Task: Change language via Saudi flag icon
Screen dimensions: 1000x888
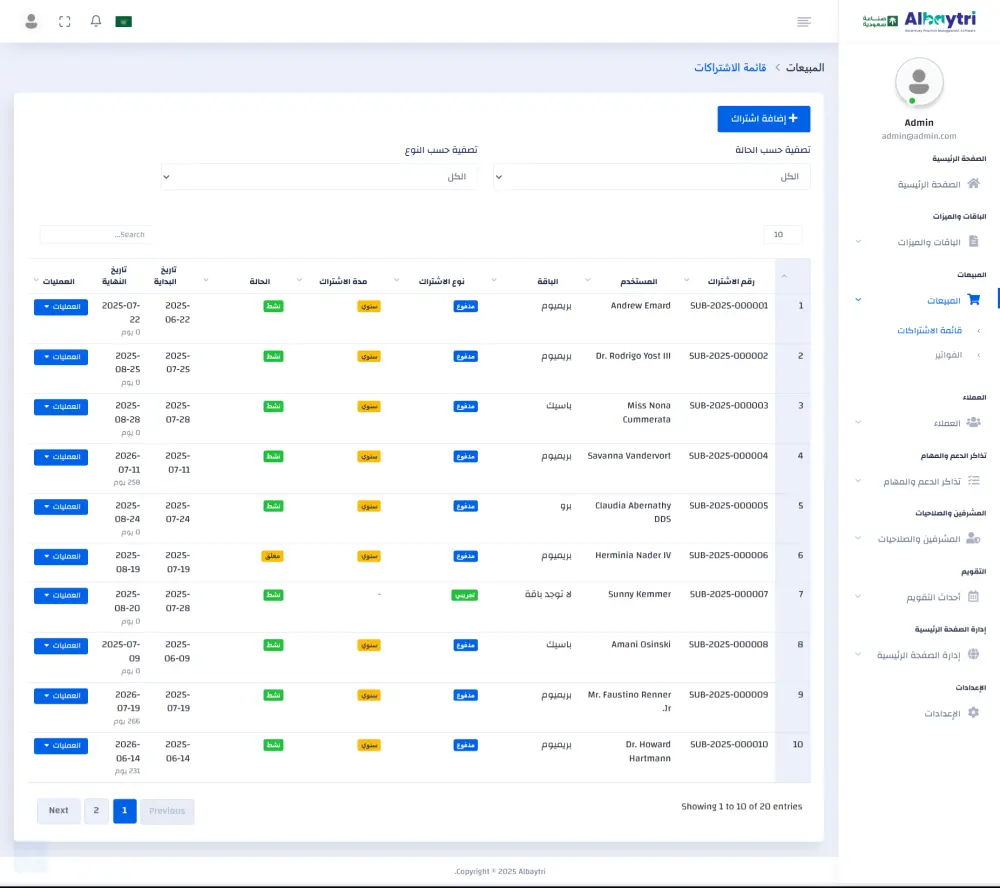Action: (x=124, y=22)
